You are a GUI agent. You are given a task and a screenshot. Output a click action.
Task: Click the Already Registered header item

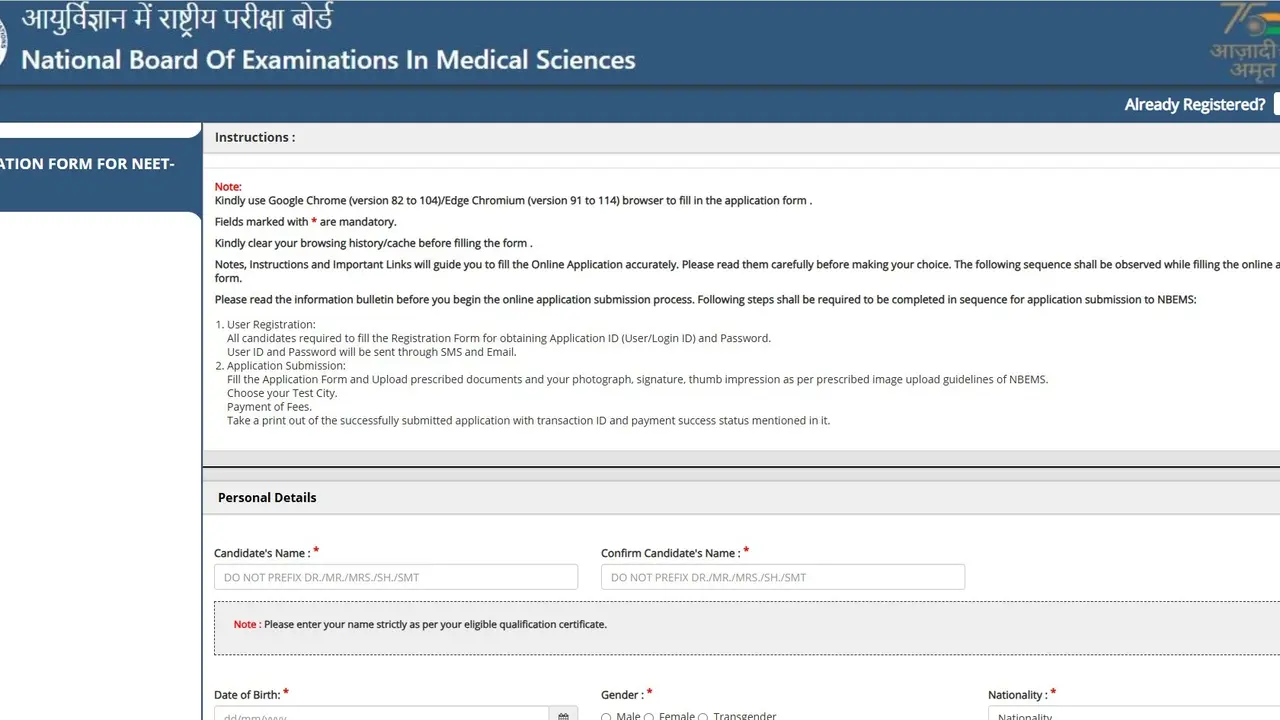tap(1194, 104)
